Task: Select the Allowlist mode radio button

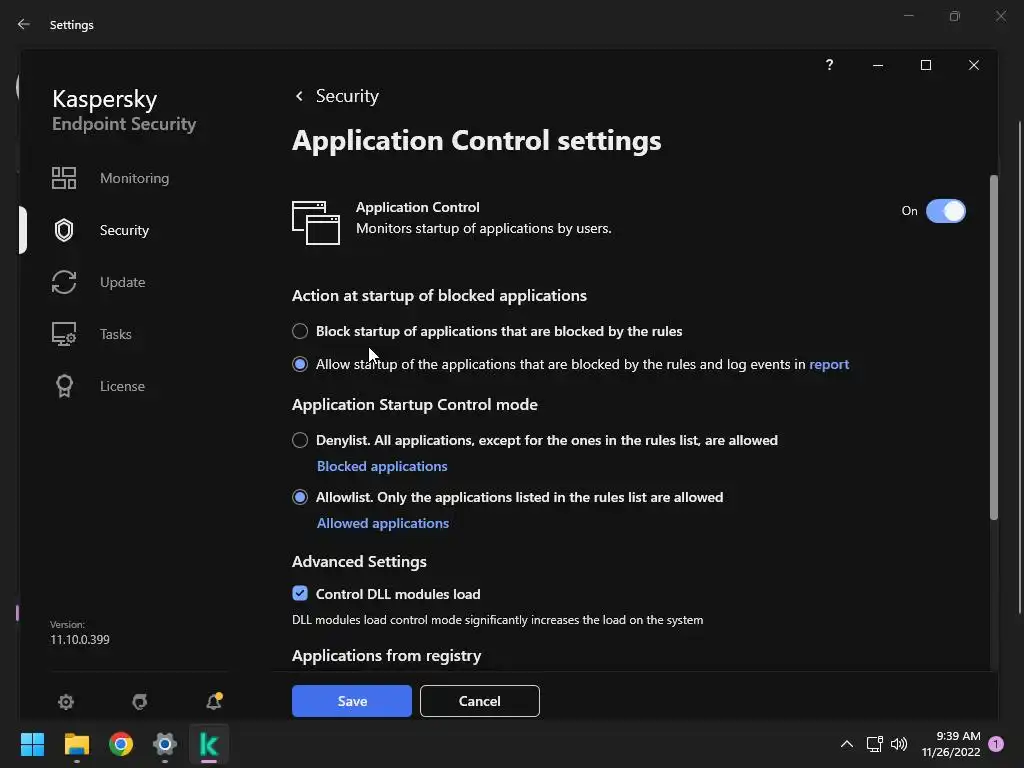Action: tap(300, 497)
